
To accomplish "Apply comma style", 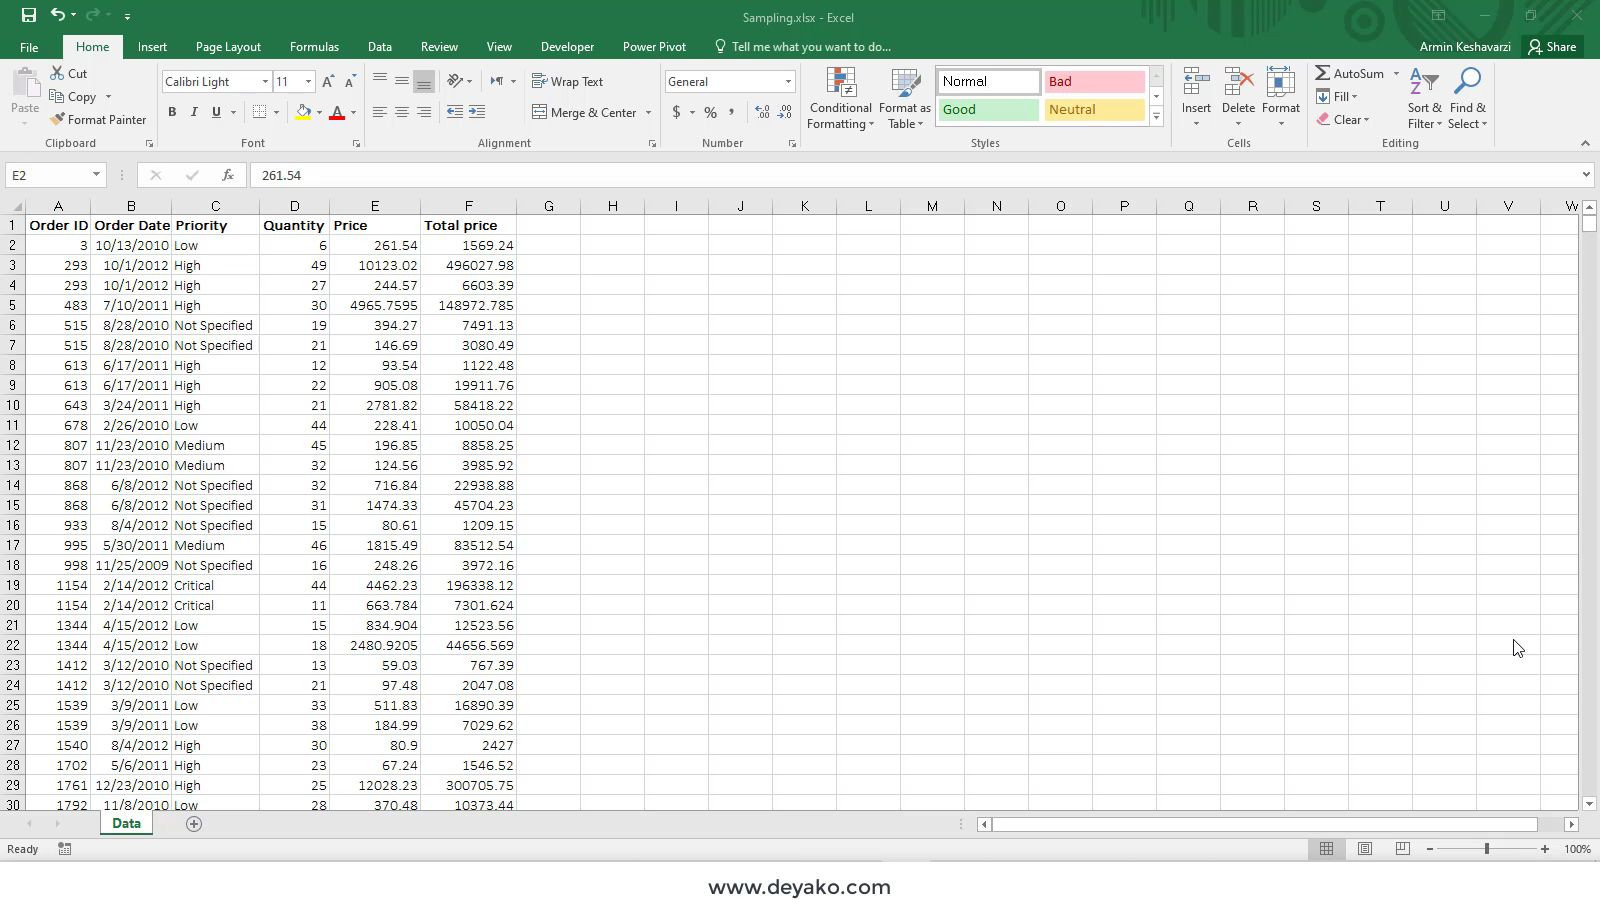I will [x=732, y=112].
